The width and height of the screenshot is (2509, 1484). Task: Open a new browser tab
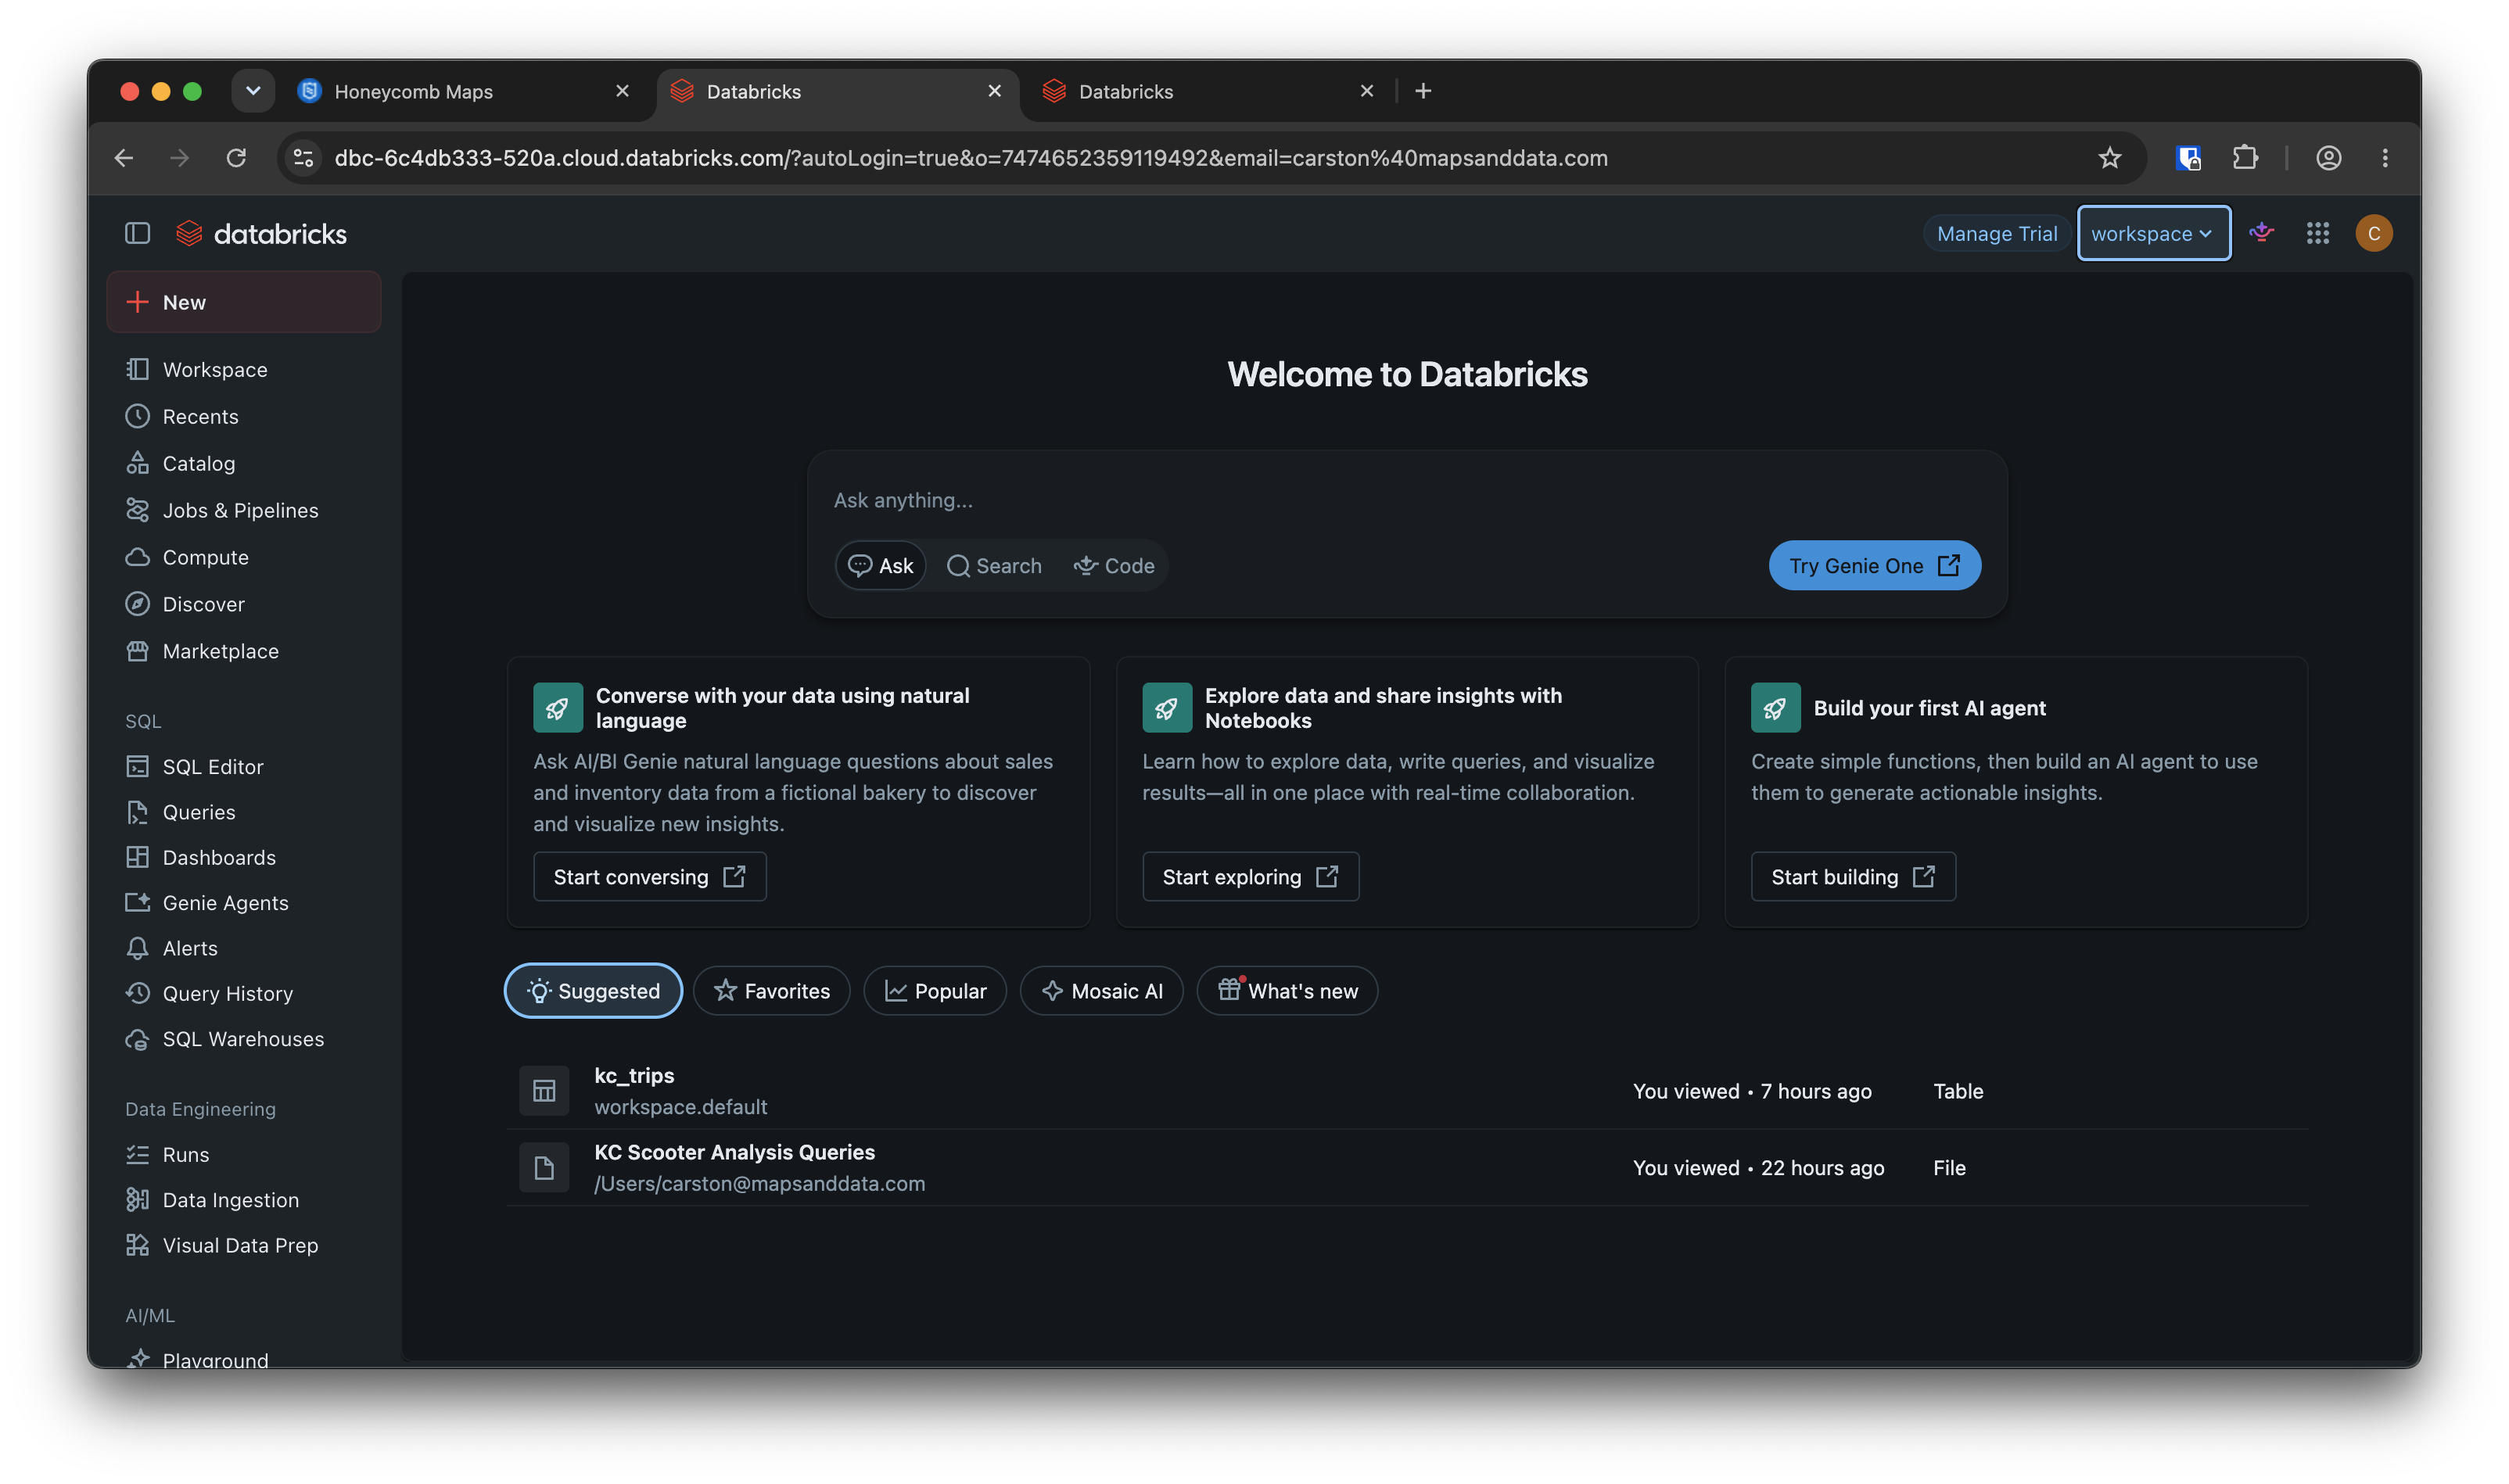1424,91
